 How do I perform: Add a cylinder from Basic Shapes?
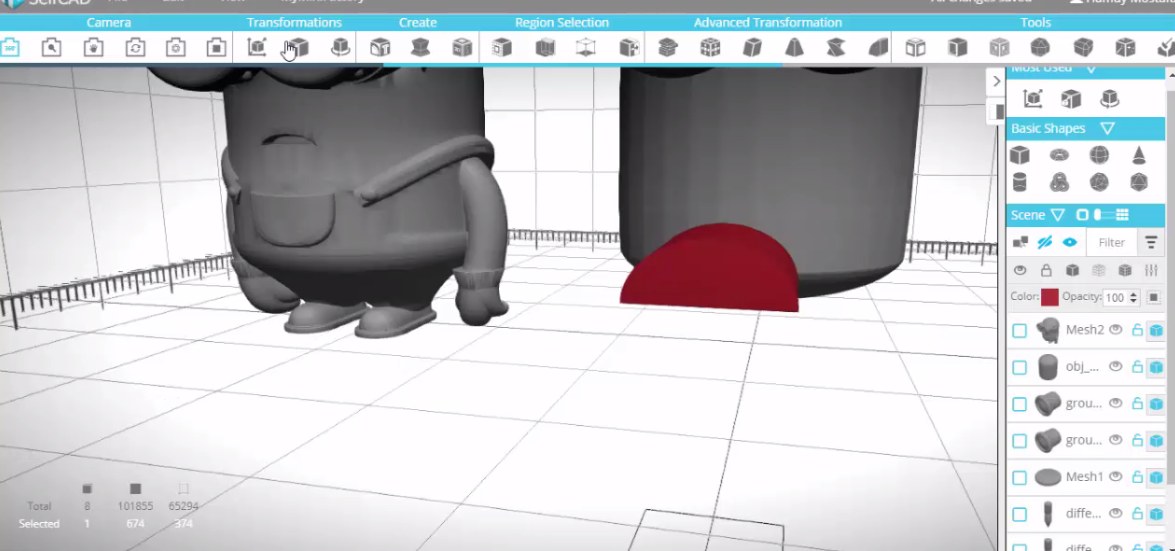pyautogui.click(x=1019, y=182)
